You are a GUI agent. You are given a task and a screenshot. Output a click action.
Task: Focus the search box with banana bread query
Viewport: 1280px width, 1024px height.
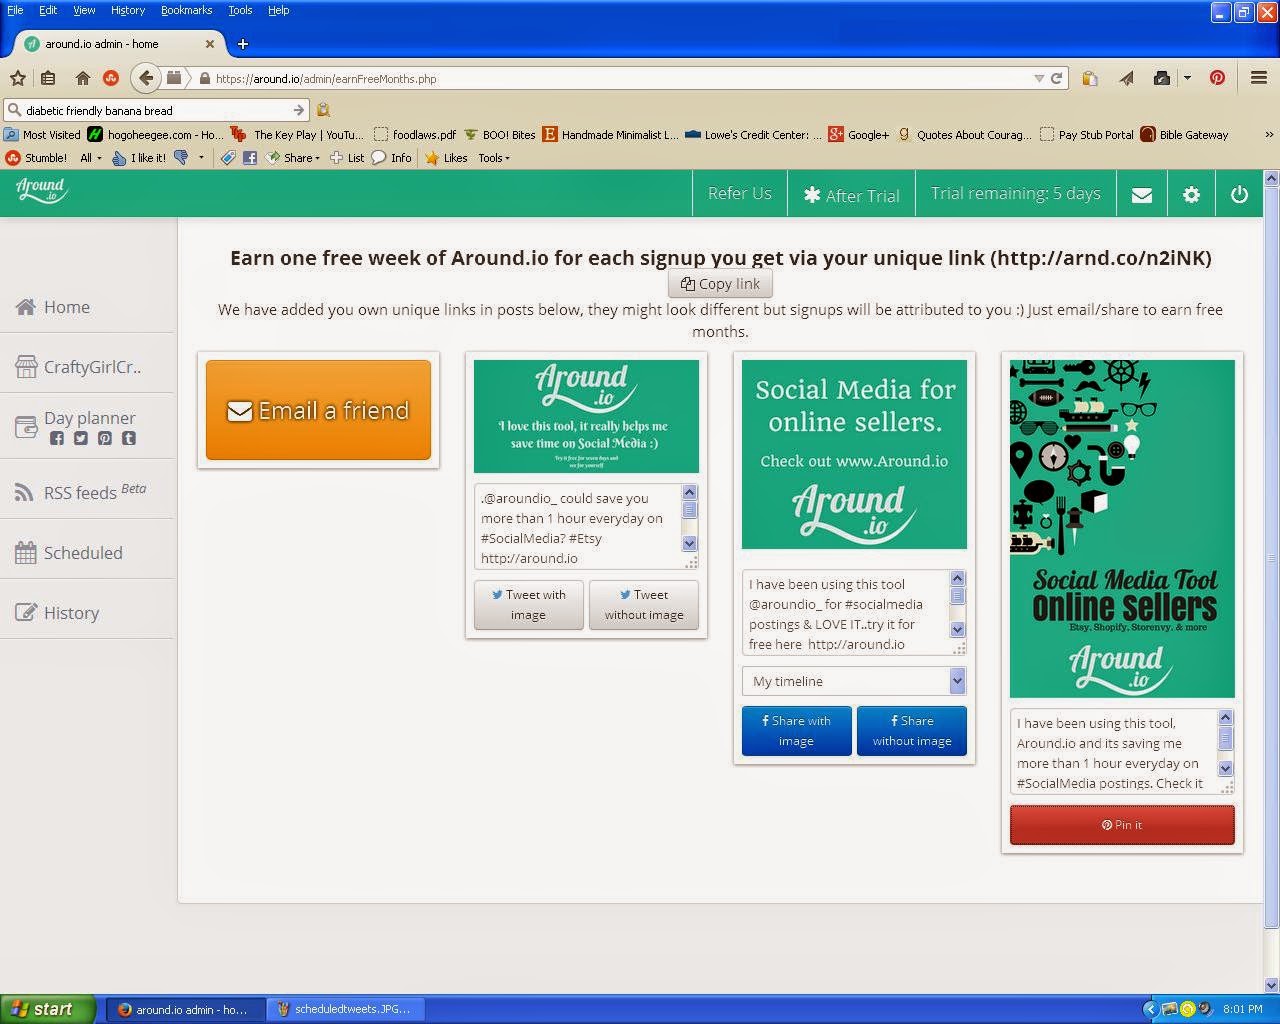click(157, 110)
